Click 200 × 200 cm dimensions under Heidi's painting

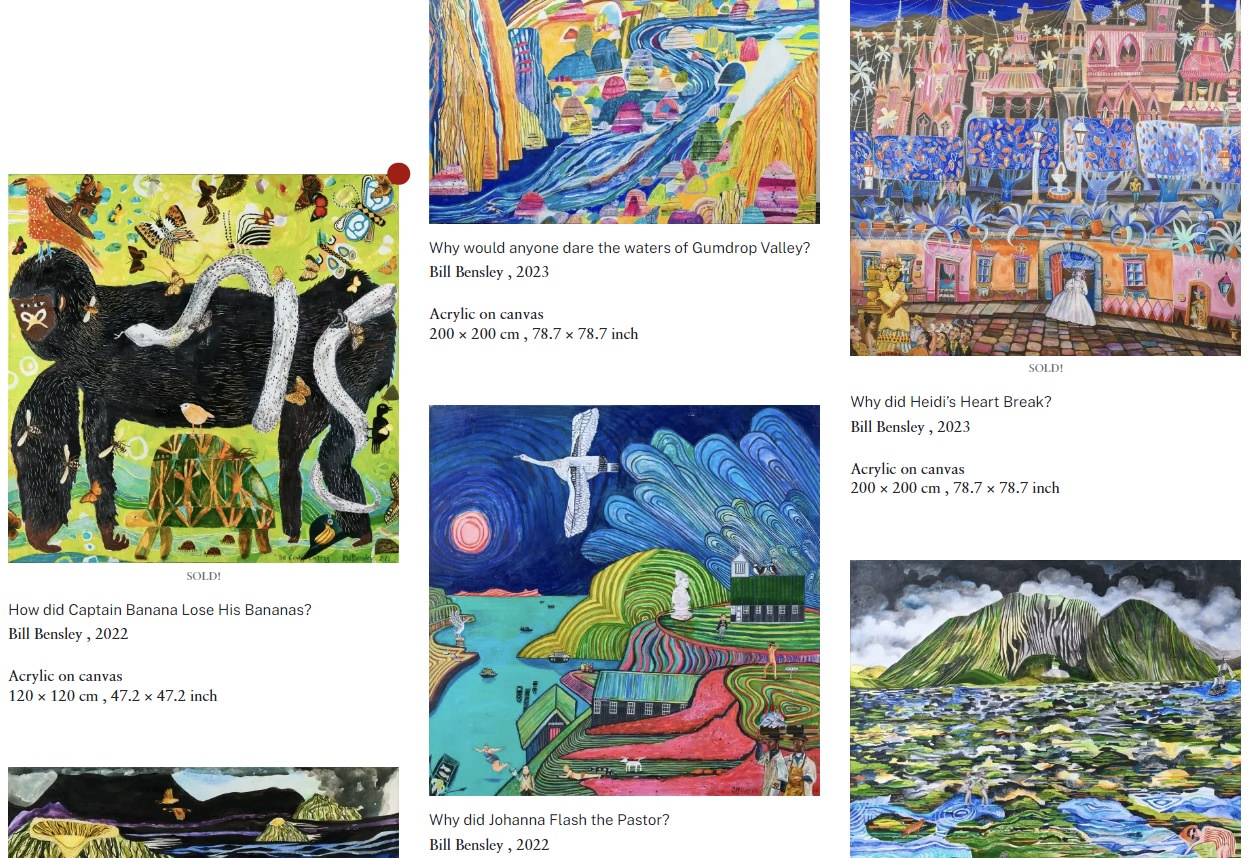click(x=954, y=488)
